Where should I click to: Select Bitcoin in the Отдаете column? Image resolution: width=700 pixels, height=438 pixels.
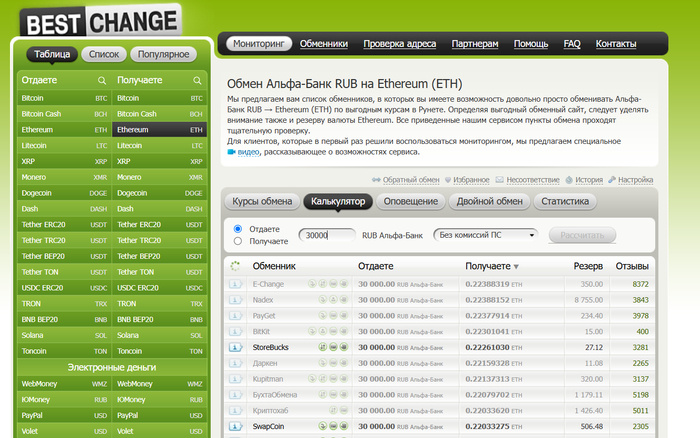[x=64, y=98]
